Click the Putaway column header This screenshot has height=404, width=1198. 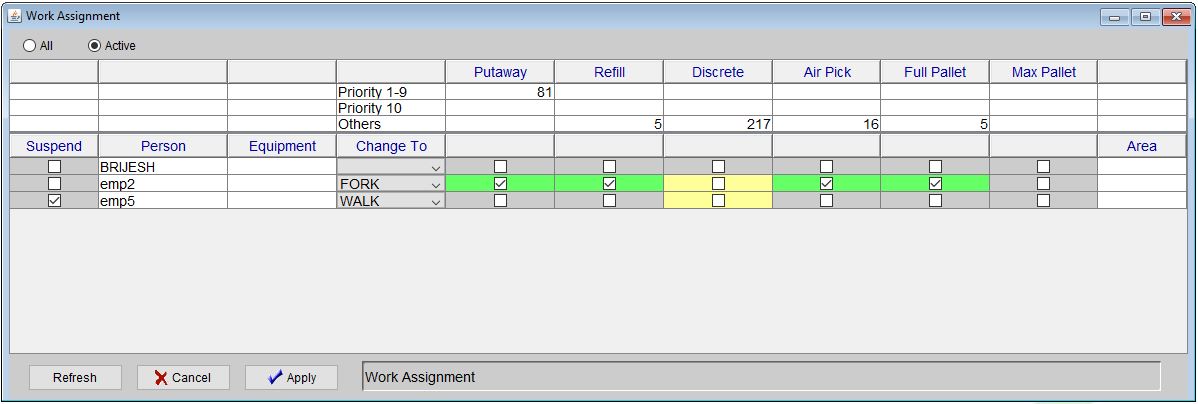click(500, 72)
